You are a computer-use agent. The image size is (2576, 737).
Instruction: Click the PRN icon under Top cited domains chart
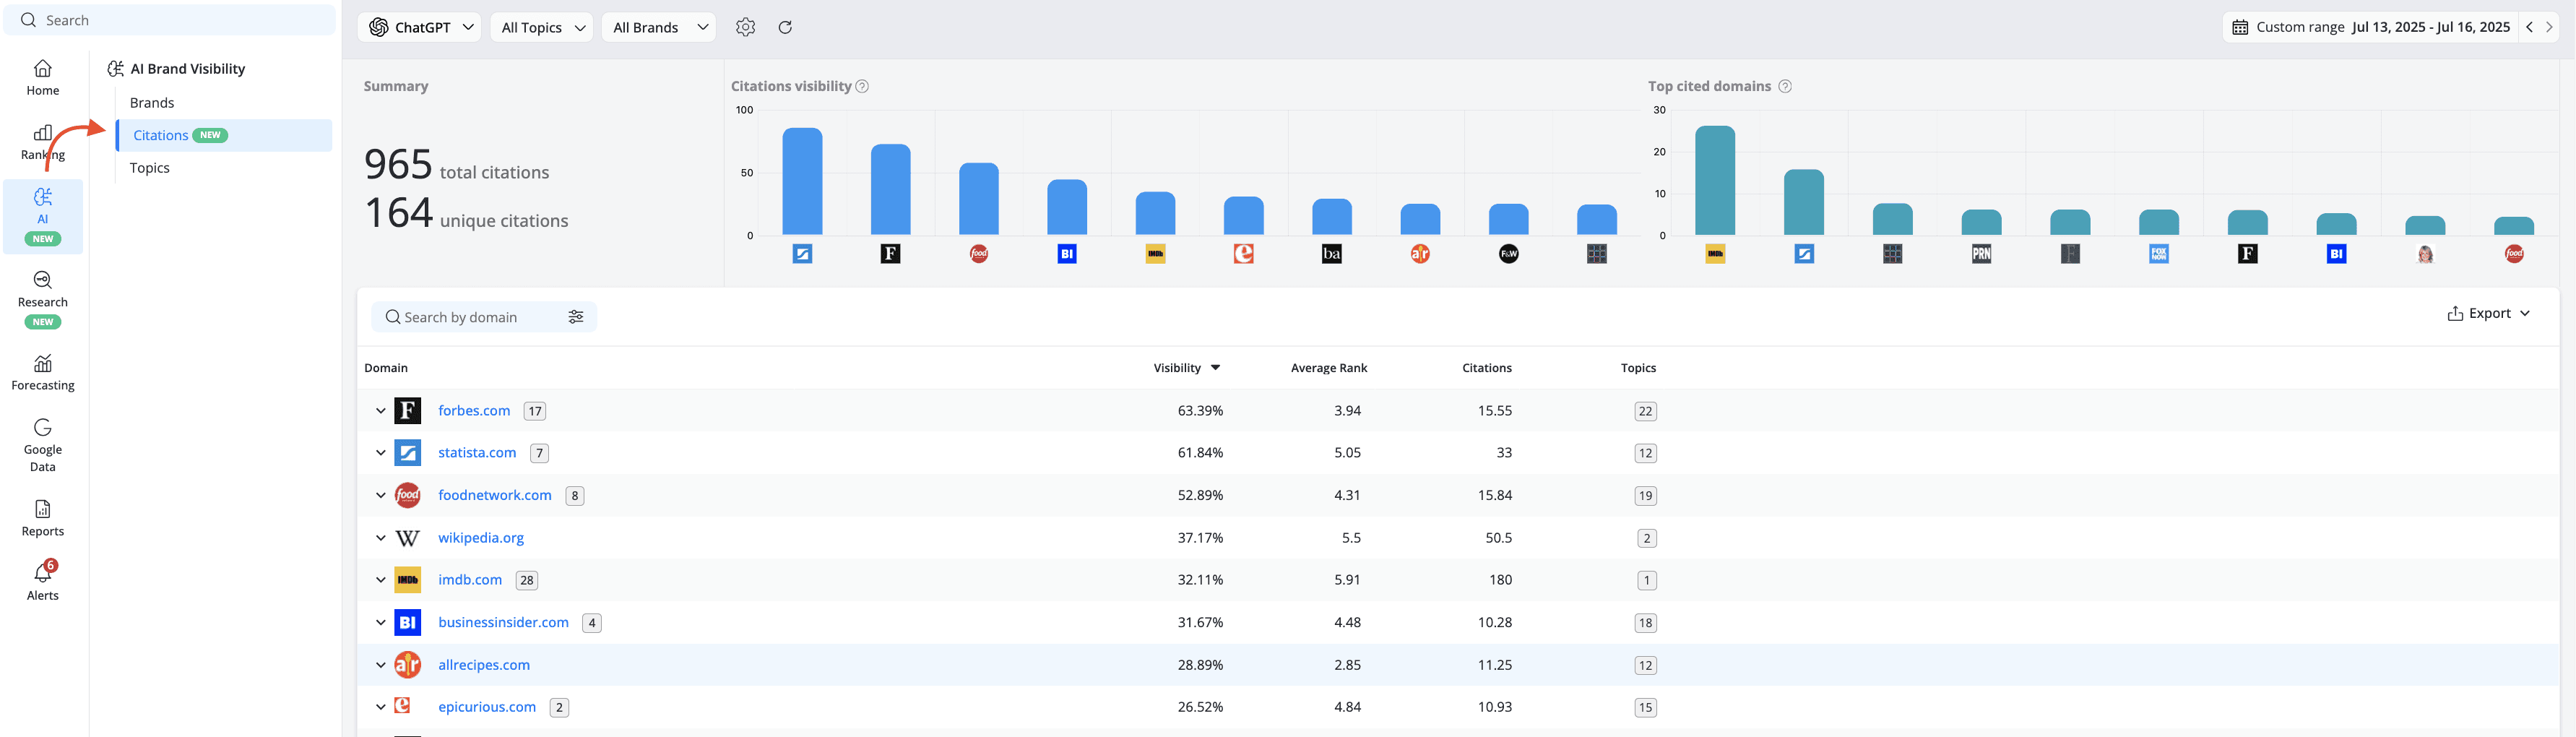1981,254
